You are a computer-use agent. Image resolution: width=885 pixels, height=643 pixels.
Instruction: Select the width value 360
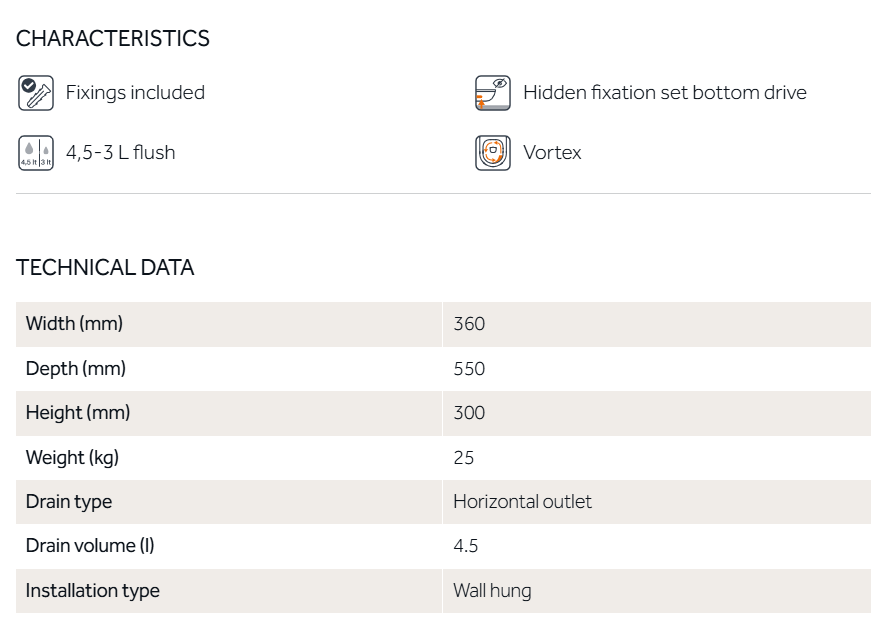coord(469,324)
